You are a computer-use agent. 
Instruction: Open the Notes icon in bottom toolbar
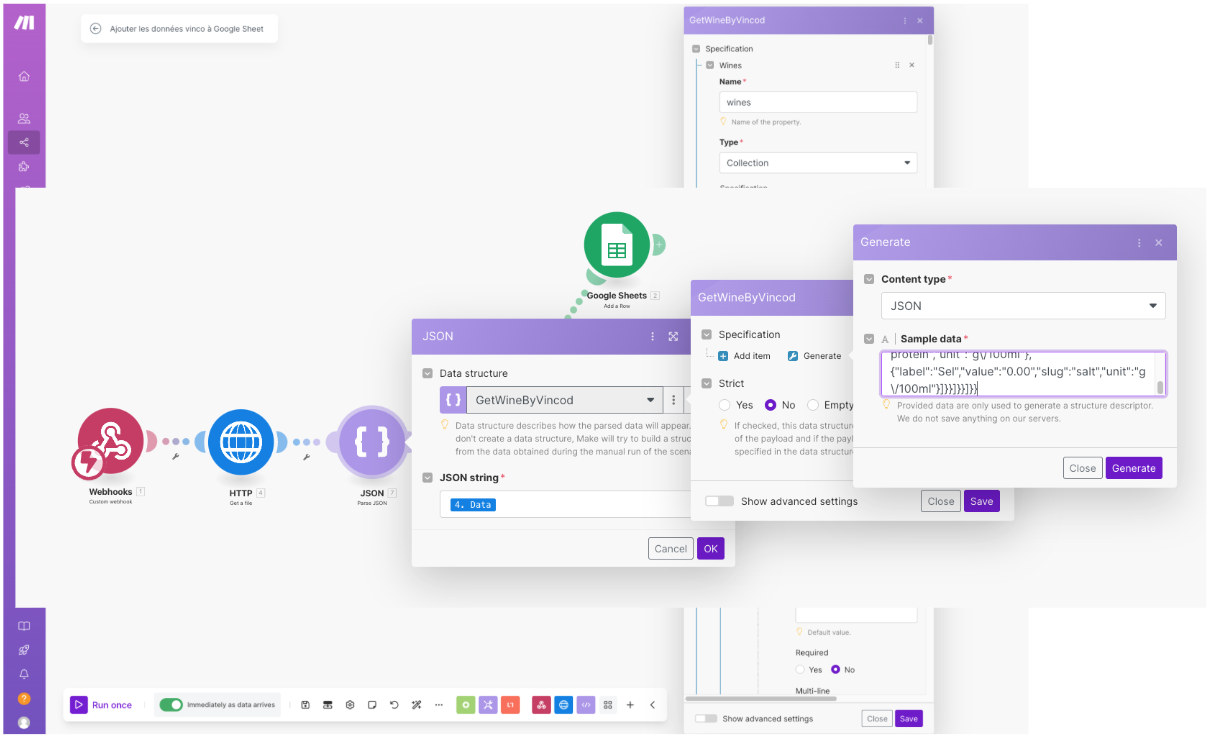(372, 705)
